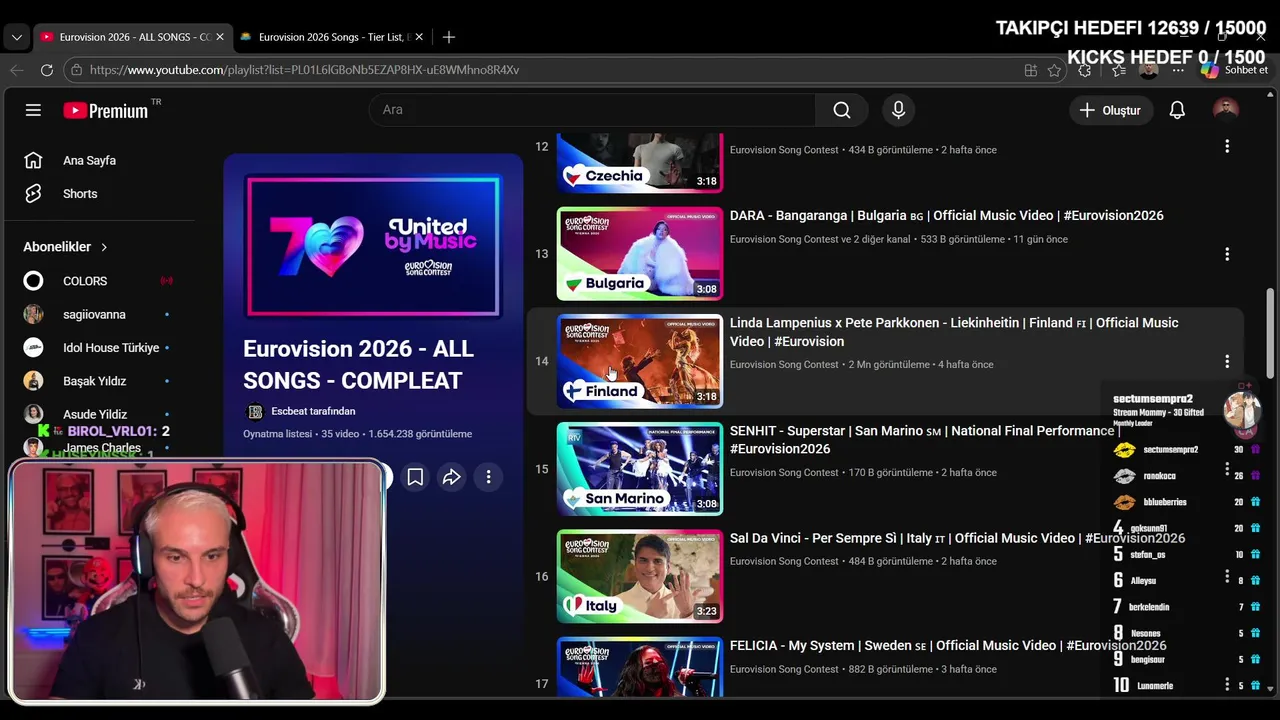
Task: Click the United by Music playlist cover
Action: (373, 247)
